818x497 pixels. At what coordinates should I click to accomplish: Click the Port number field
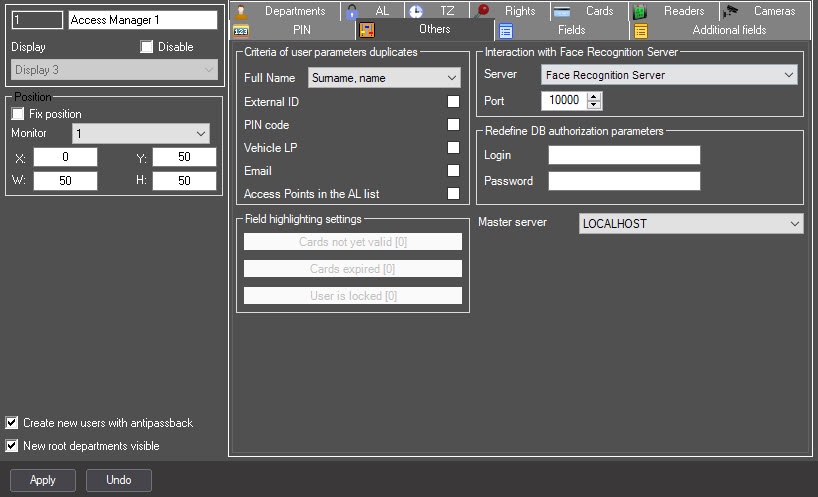tap(564, 100)
